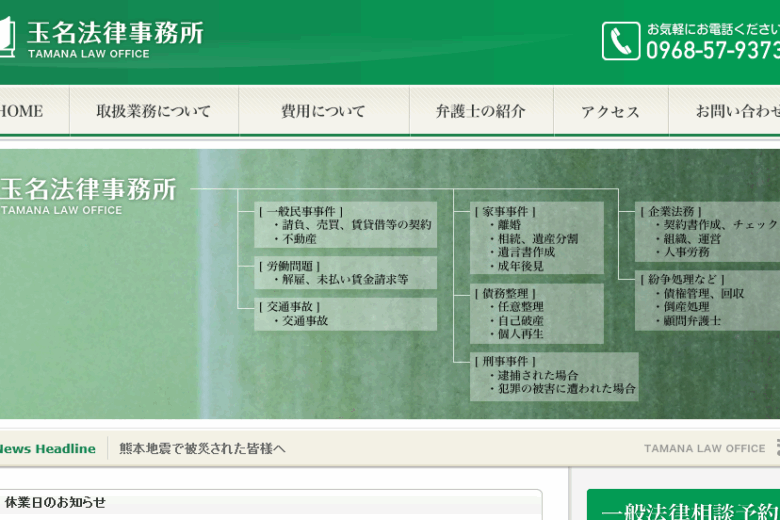Click the phone number 0968-57-9373

[x=712, y=51]
